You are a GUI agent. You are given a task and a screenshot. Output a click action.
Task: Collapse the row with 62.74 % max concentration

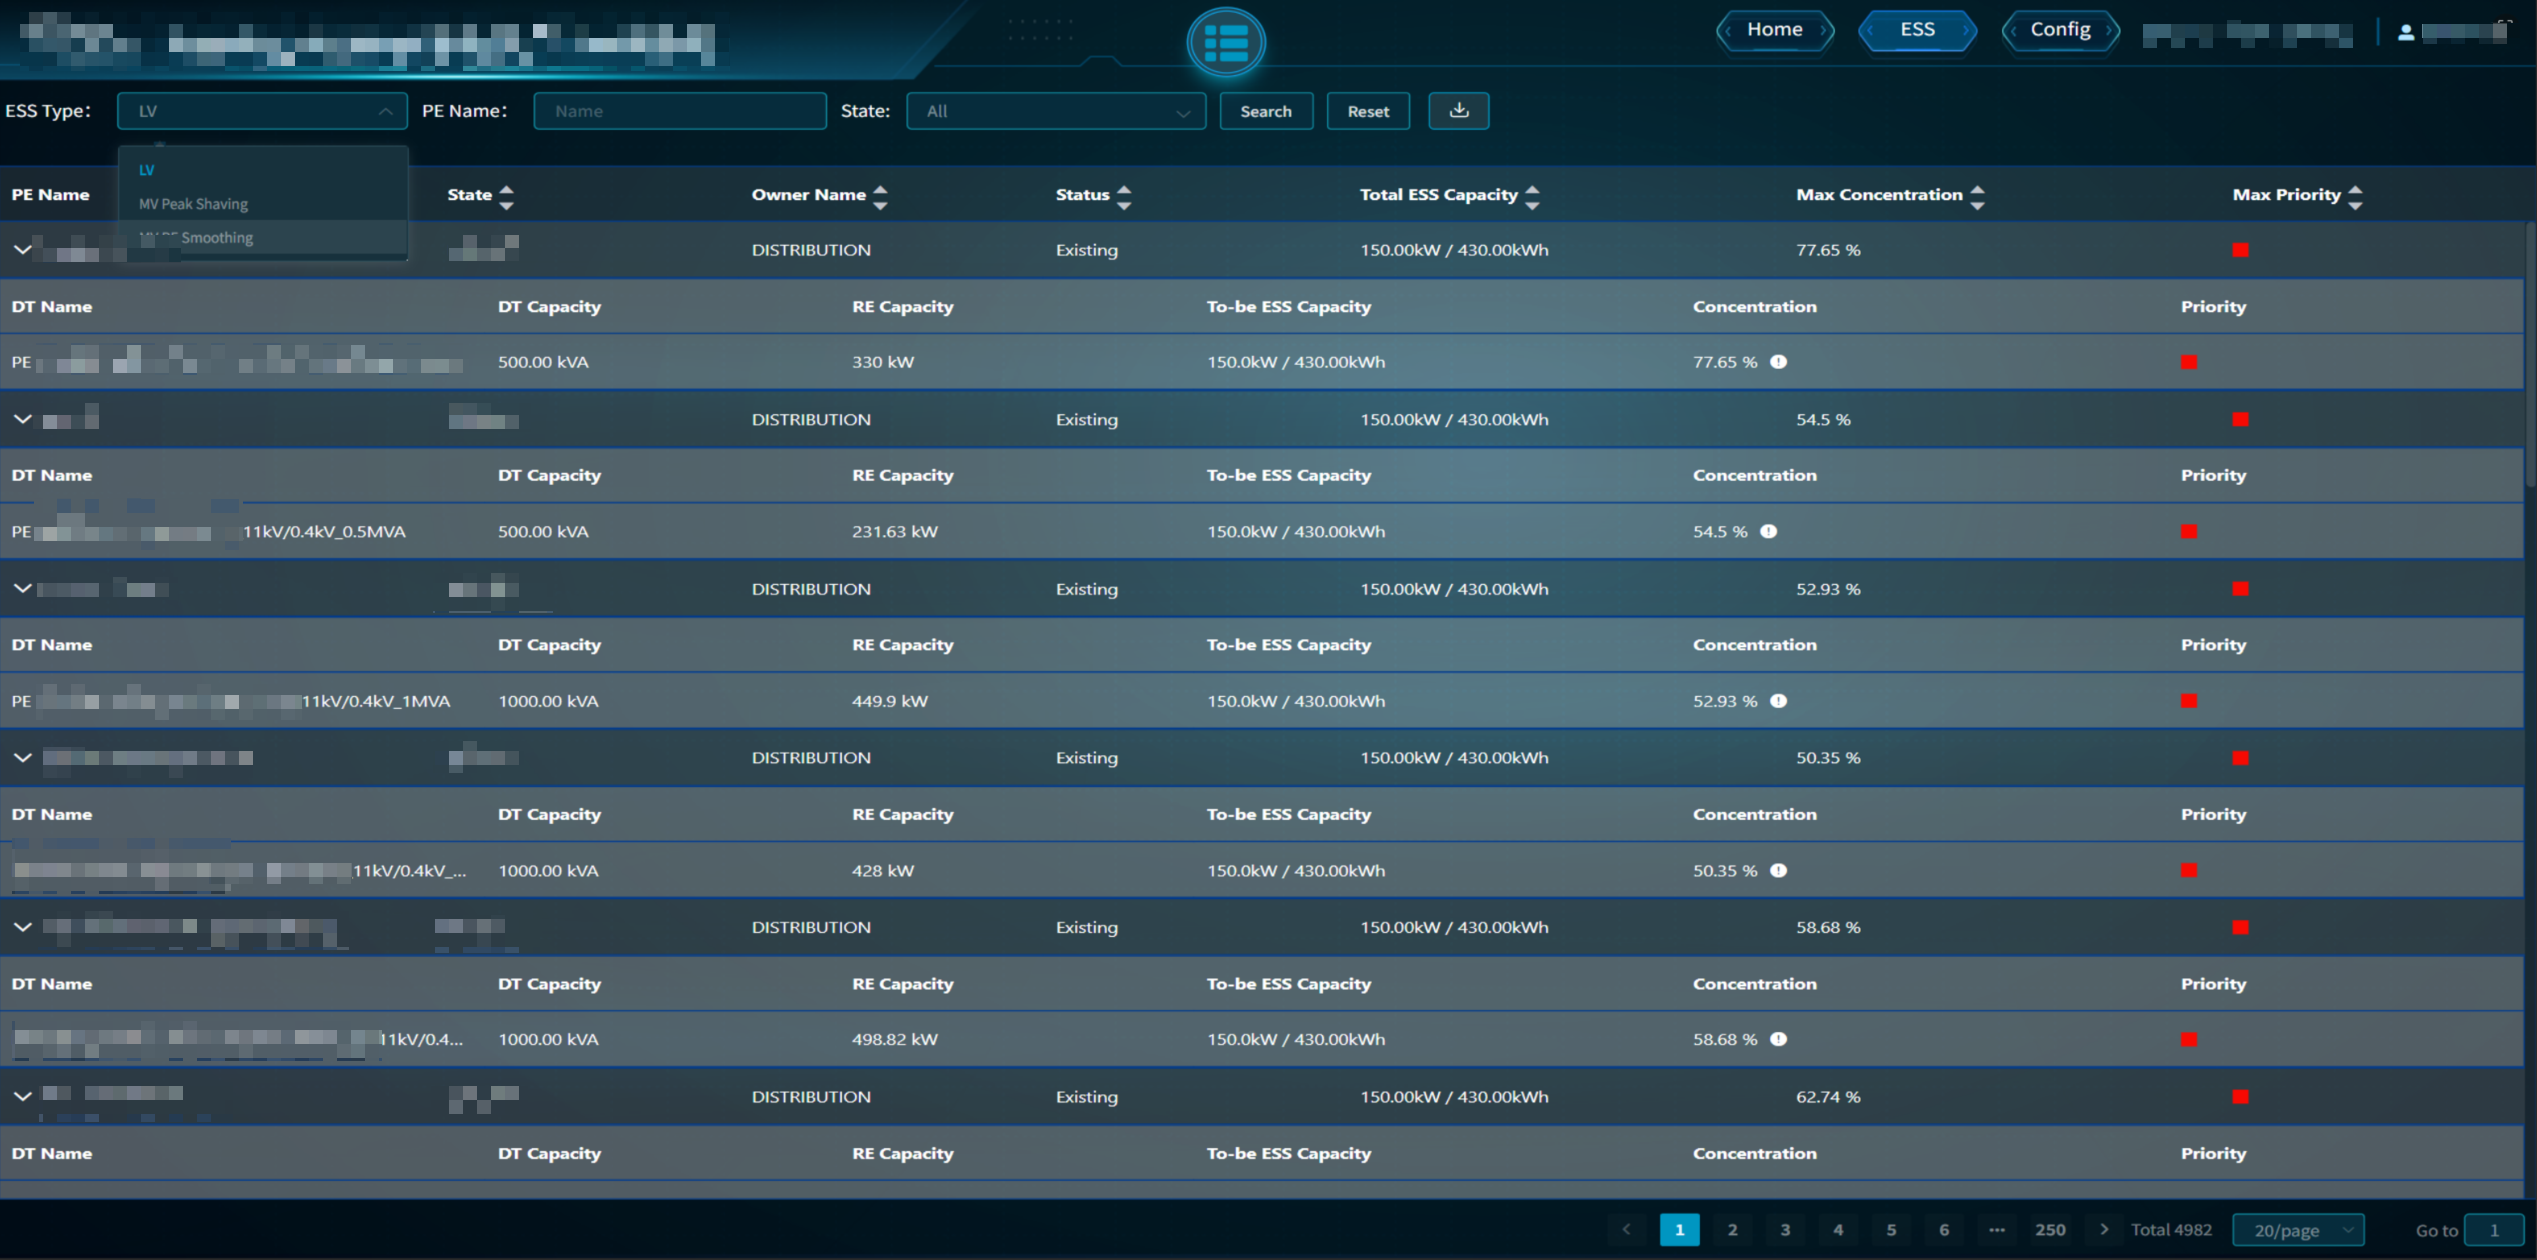(x=22, y=1096)
